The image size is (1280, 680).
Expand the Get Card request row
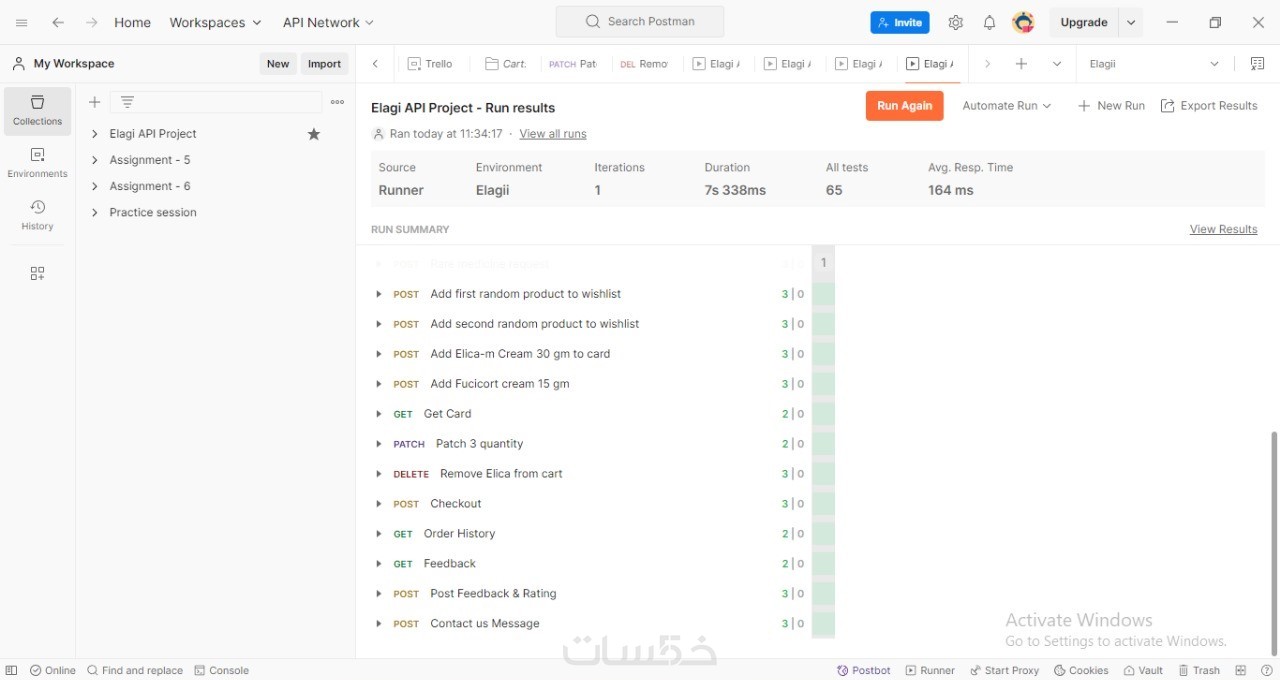click(x=379, y=414)
